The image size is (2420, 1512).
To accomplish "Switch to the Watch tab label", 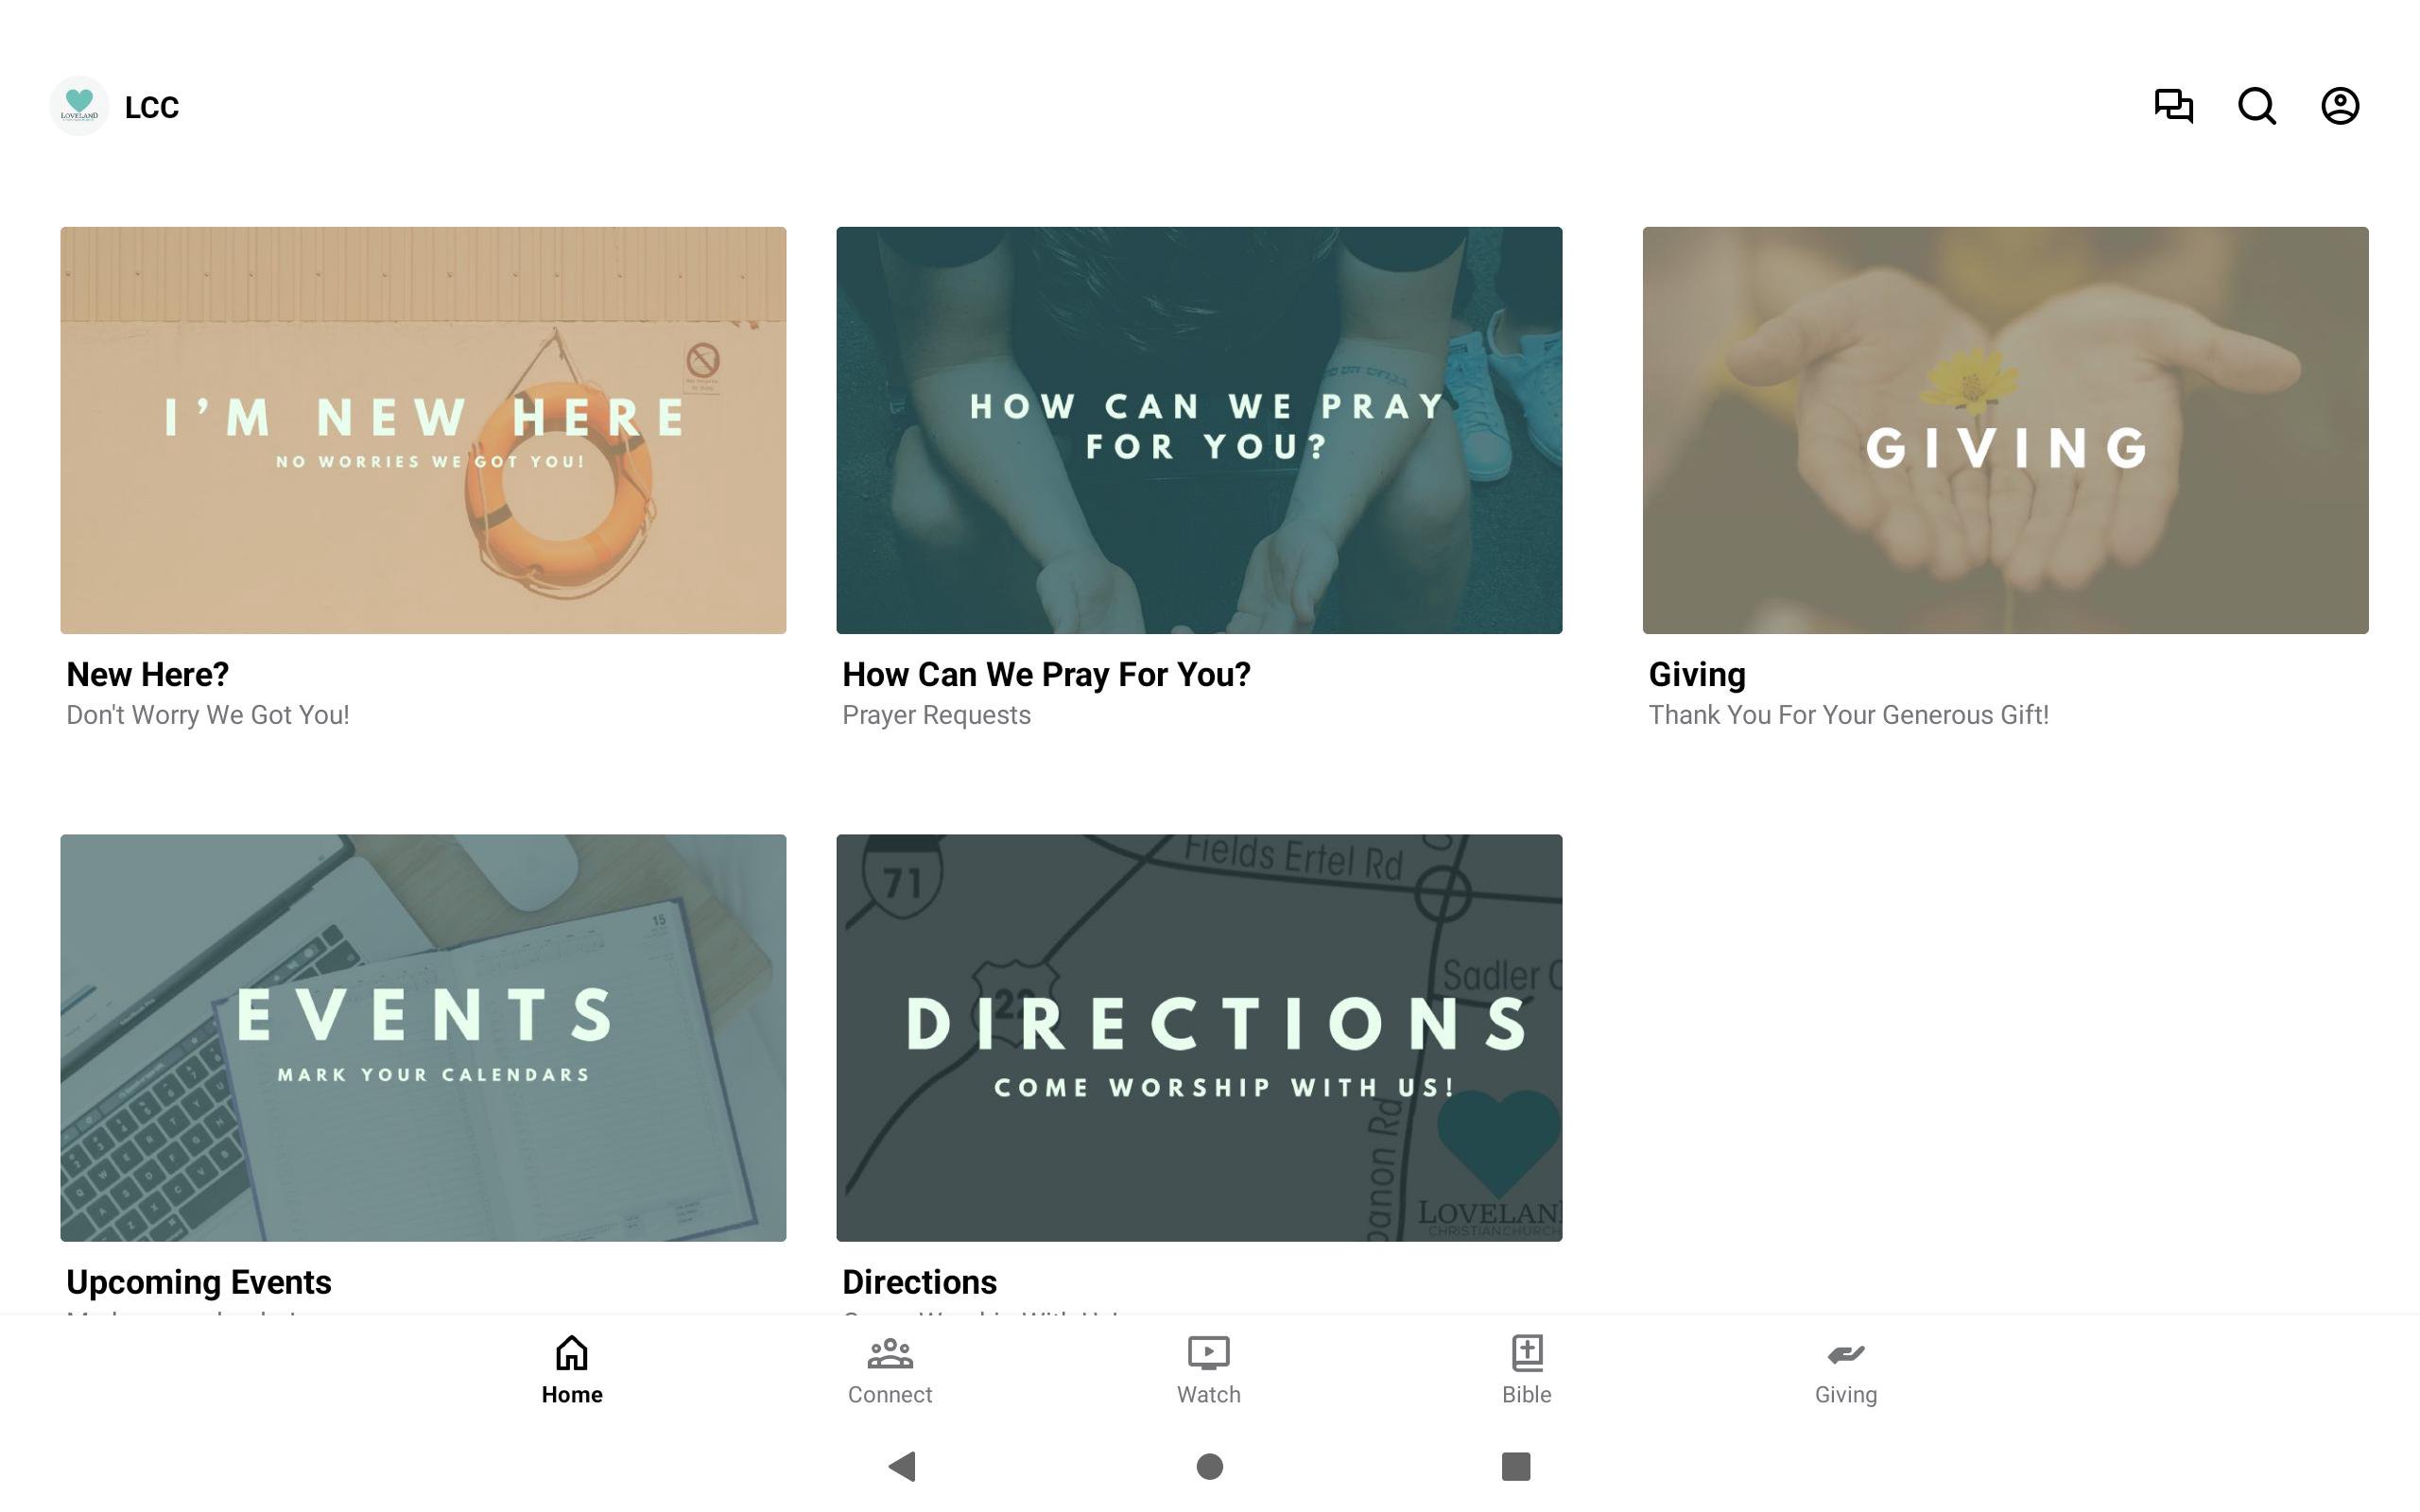I will pyautogui.click(x=1208, y=1394).
